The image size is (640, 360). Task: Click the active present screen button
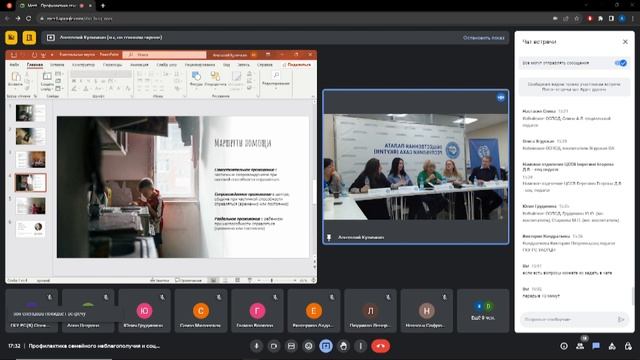click(x=326, y=346)
